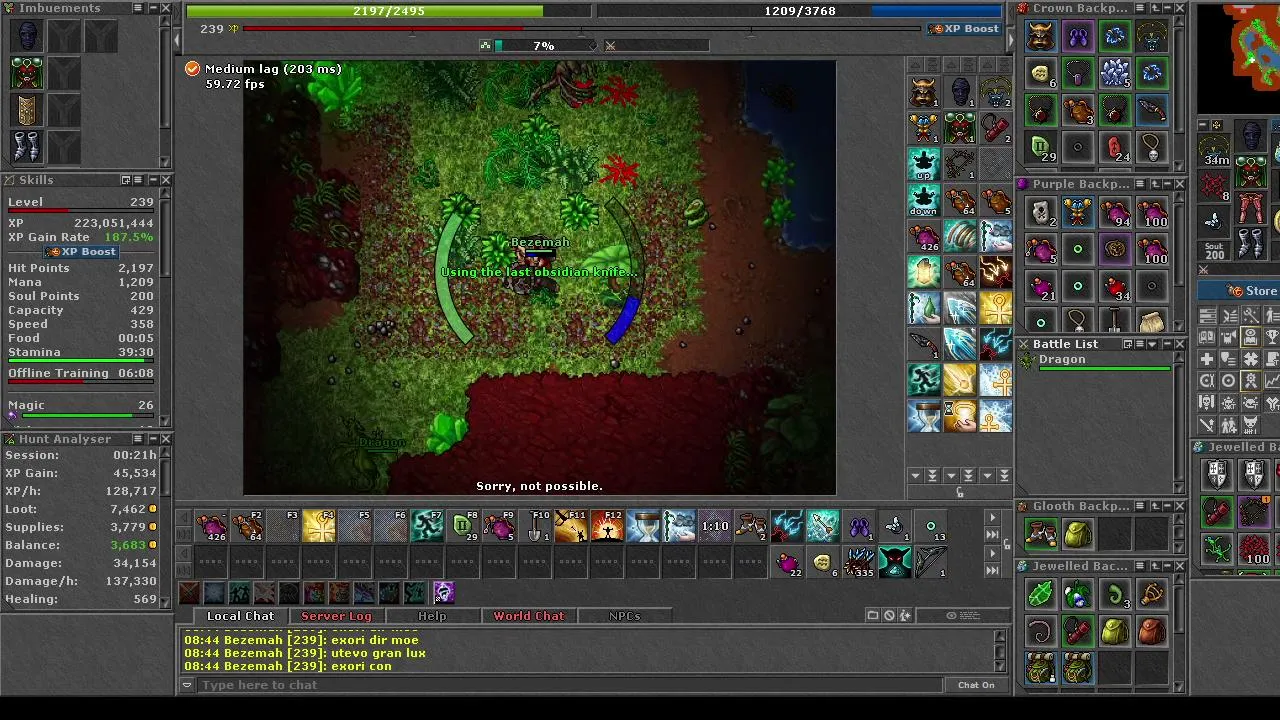The width and height of the screenshot is (1280, 720).
Task: Click the chat log scrollbar down arrow
Action: click(1000, 666)
